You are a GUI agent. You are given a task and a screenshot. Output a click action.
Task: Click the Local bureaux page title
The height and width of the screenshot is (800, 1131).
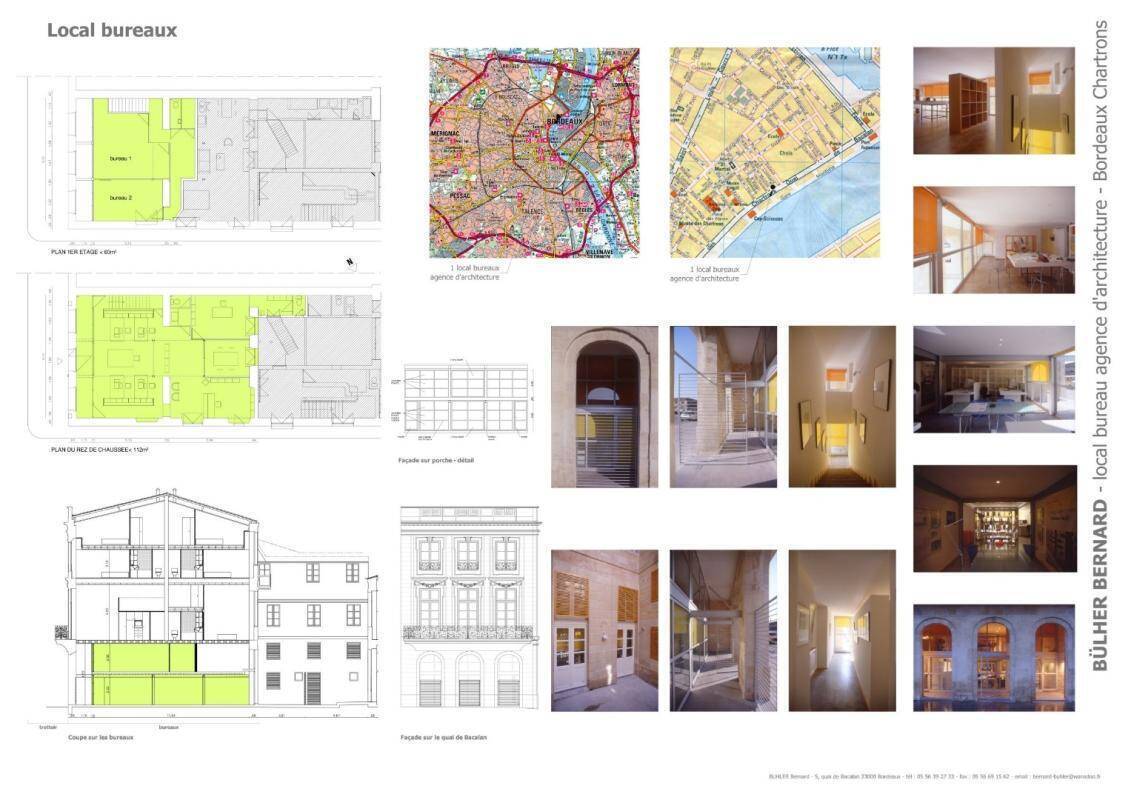[x=112, y=30]
